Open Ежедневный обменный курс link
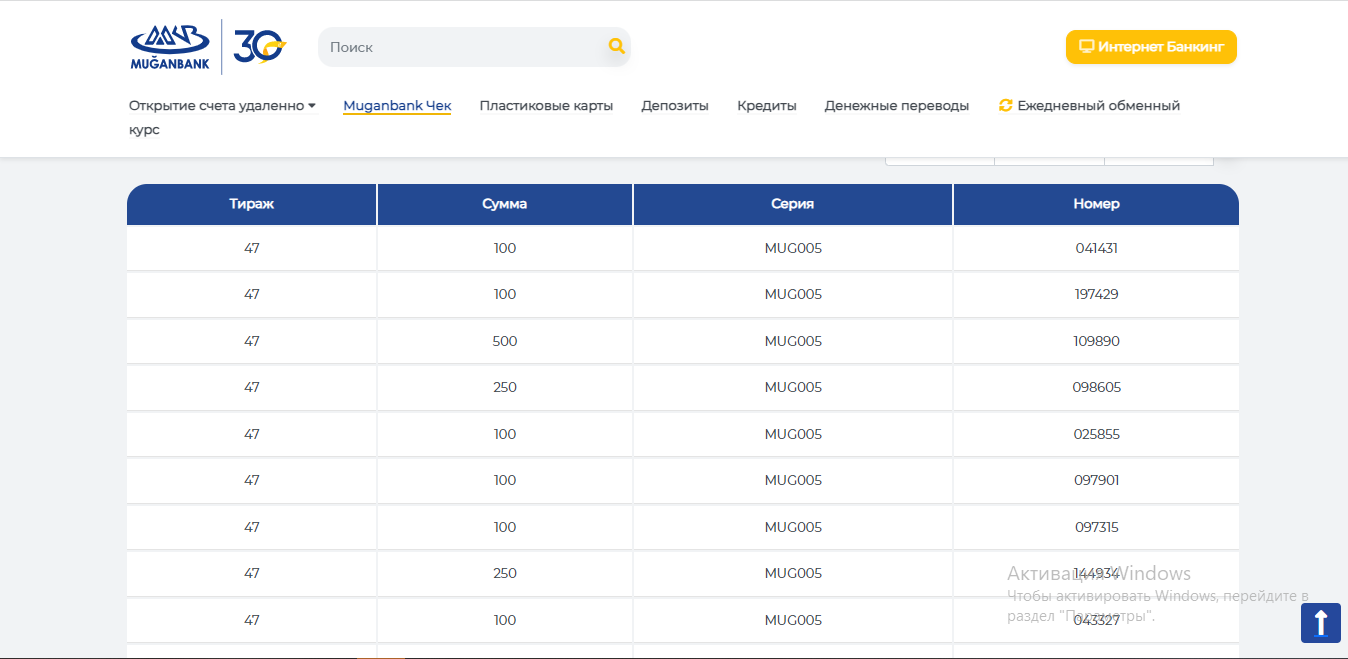Screen dimensions: 1348x659 coord(1098,106)
